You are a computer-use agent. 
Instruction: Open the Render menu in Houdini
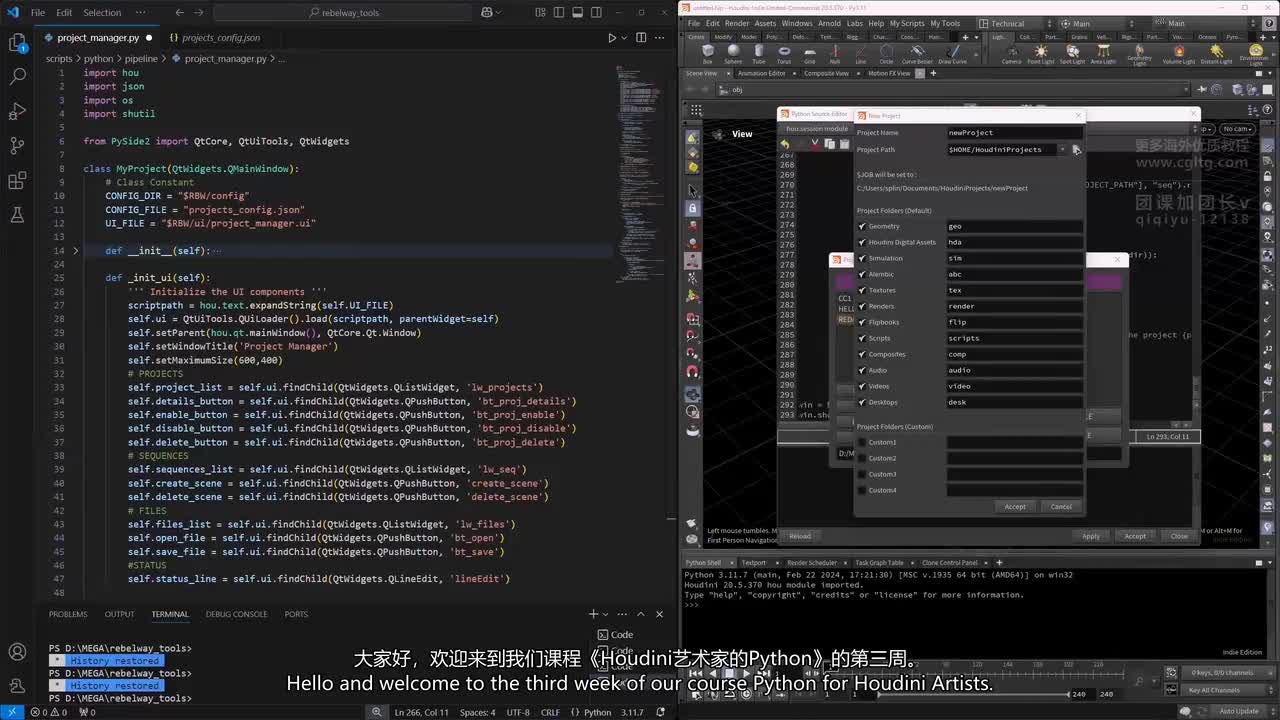point(736,23)
